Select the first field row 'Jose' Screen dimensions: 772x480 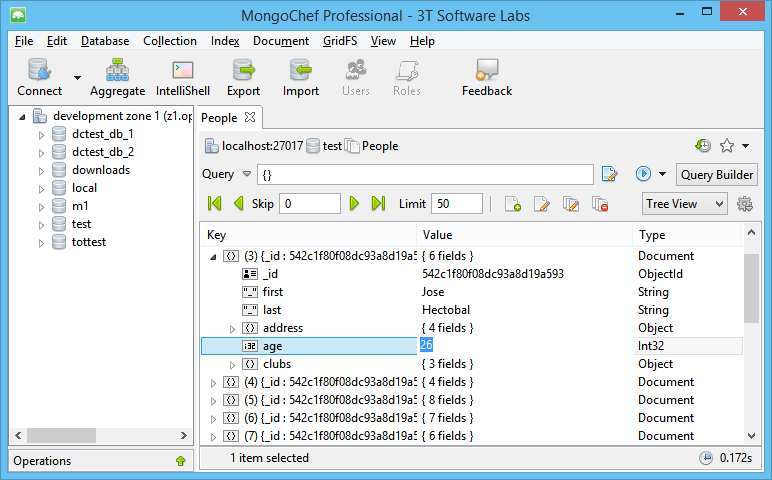tap(471, 292)
